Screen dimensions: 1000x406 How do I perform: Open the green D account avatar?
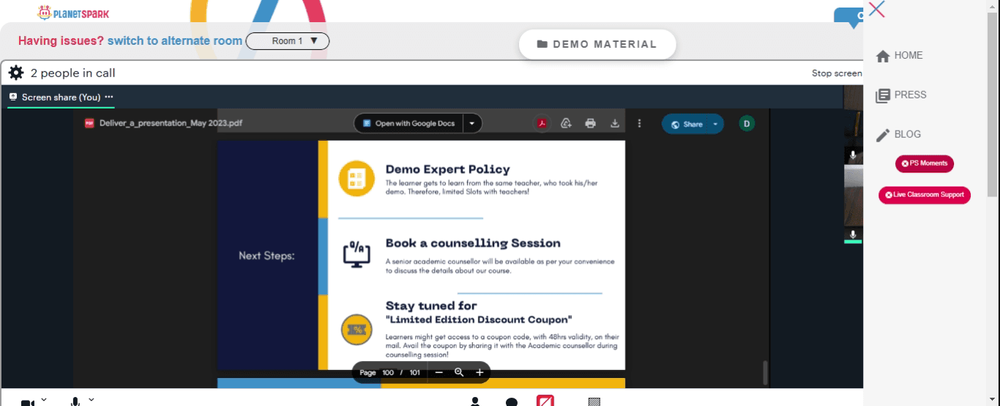[747, 124]
